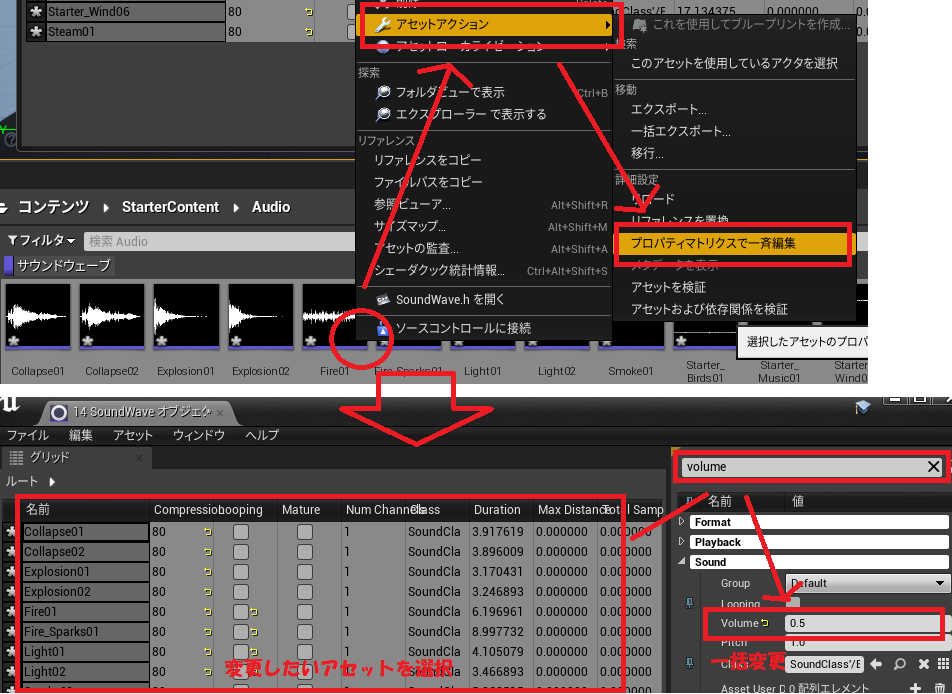Add element with plus icon in Asset User Data
This screenshot has height=694, width=952.
click(x=915, y=687)
